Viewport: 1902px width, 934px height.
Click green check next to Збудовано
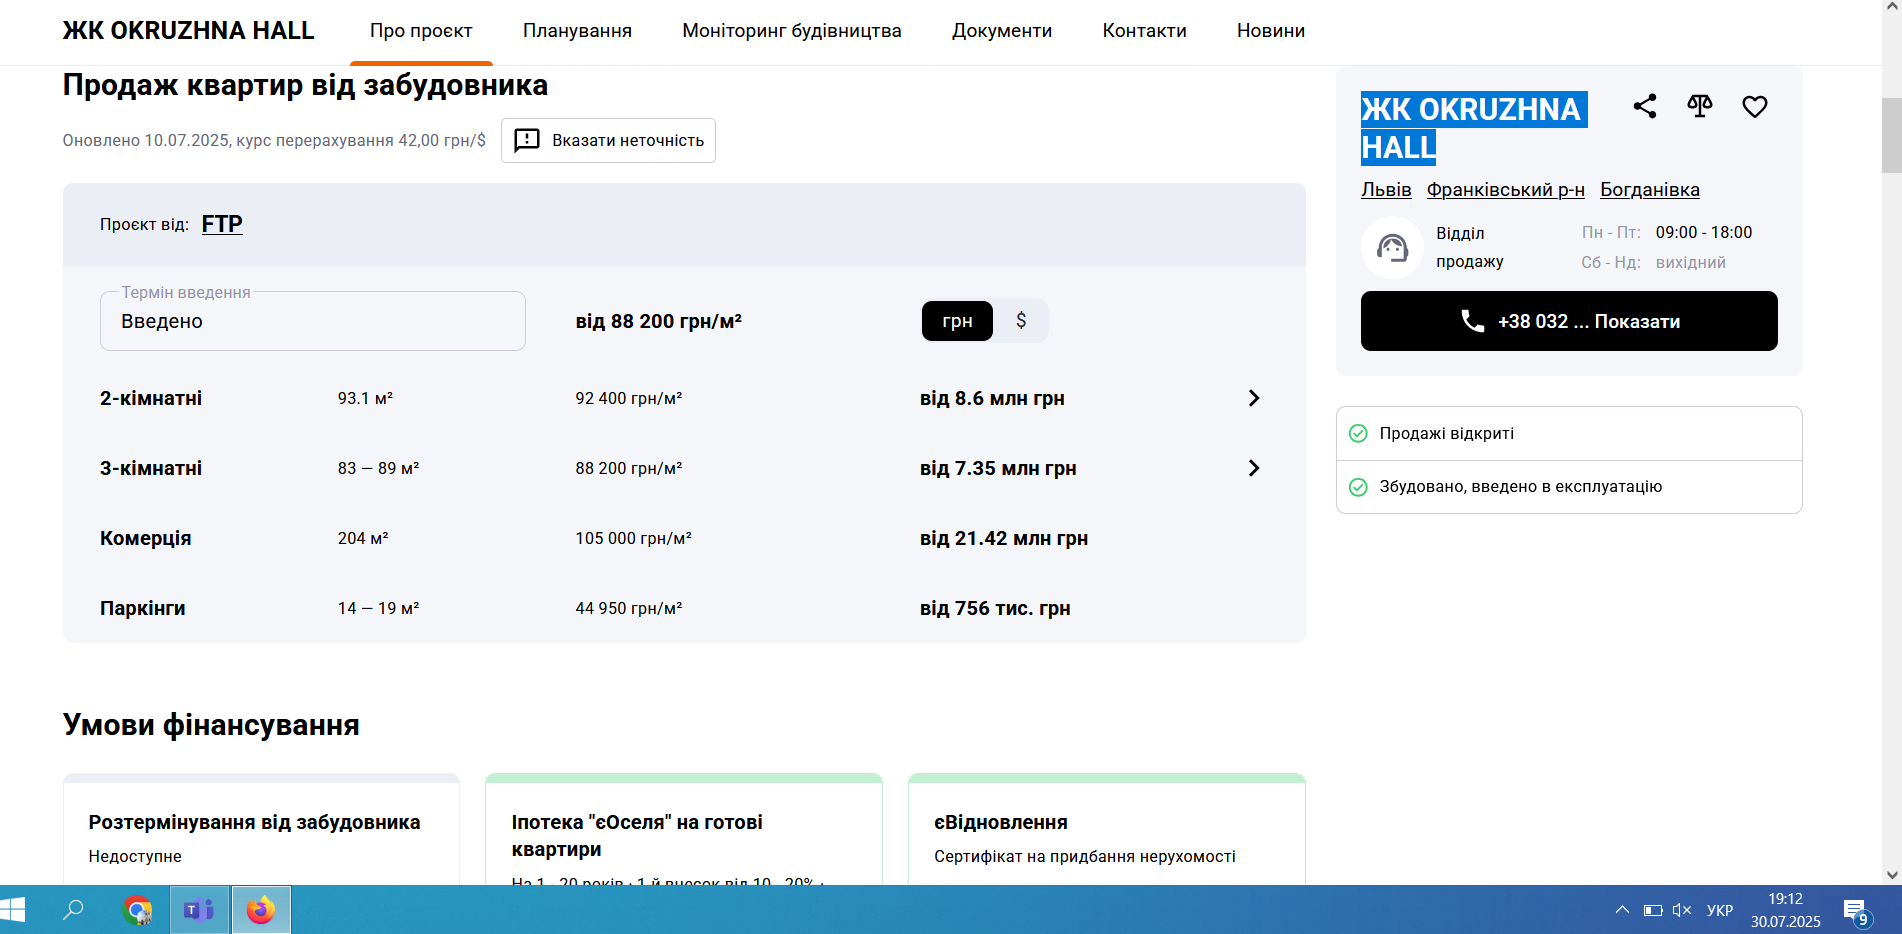1358,487
